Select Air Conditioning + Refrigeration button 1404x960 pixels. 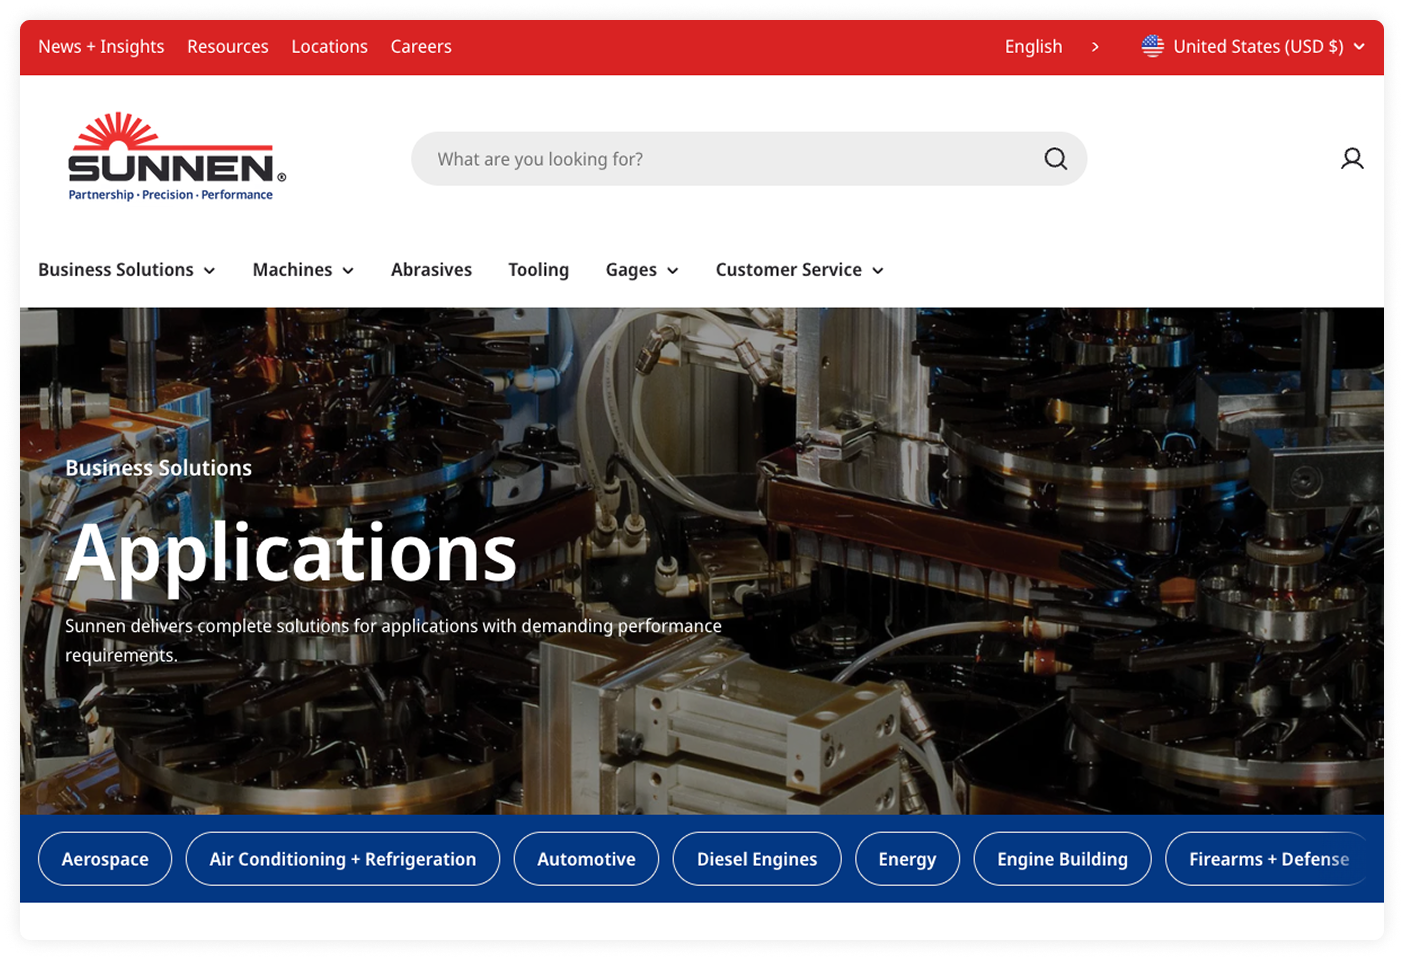[343, 859]
